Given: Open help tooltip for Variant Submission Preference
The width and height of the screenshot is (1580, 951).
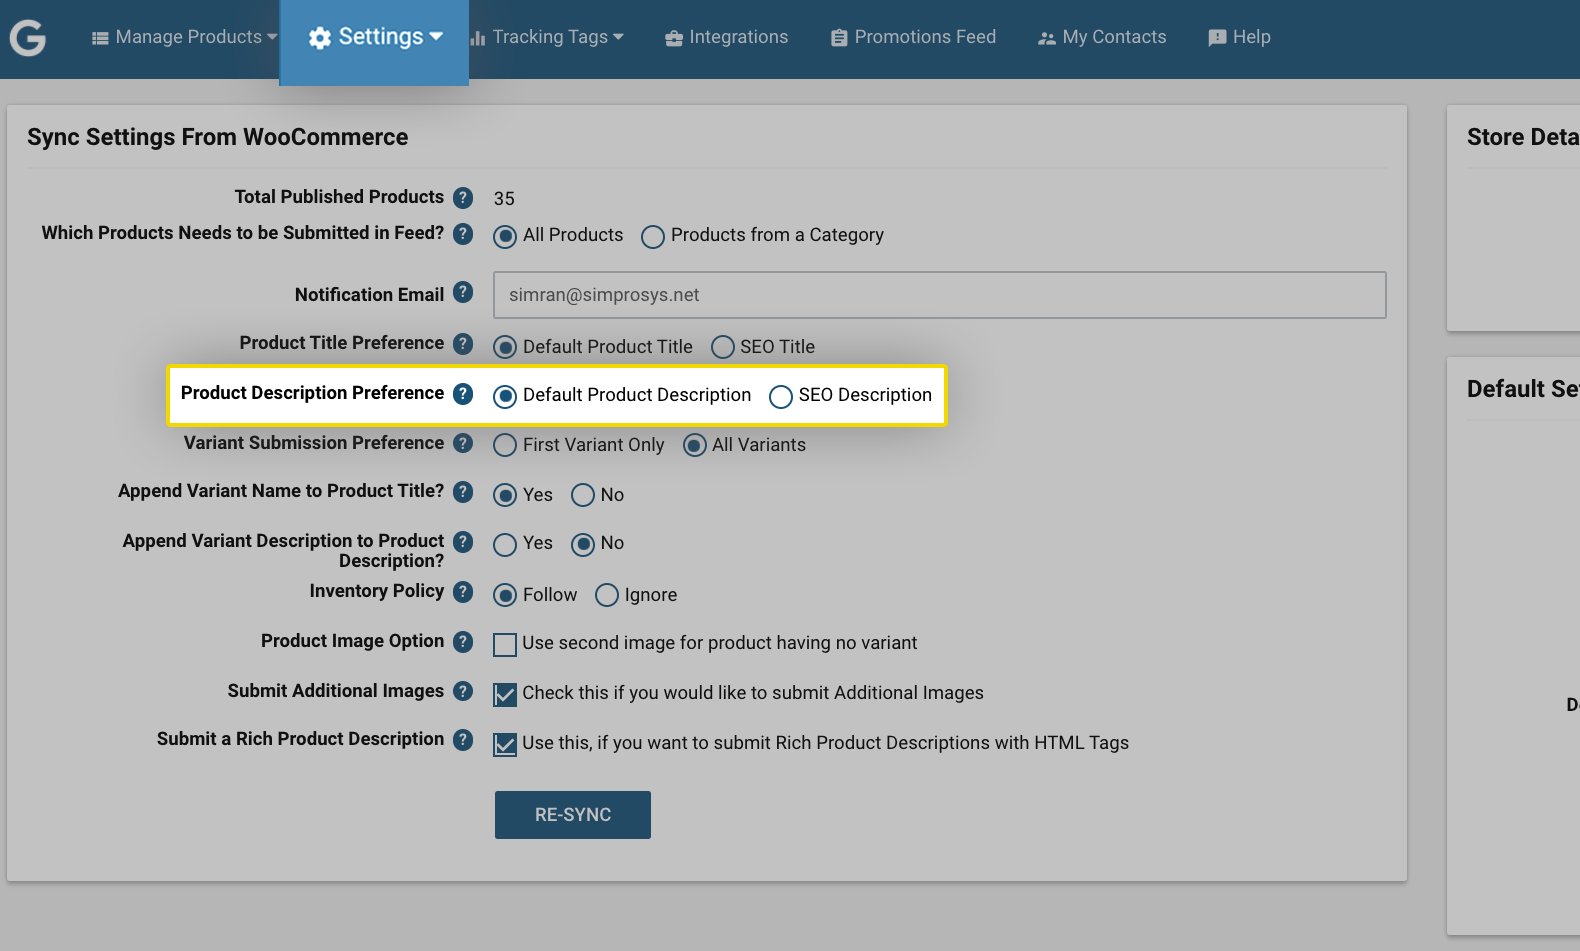Looking at the screenshot, I should coord(463,442).
